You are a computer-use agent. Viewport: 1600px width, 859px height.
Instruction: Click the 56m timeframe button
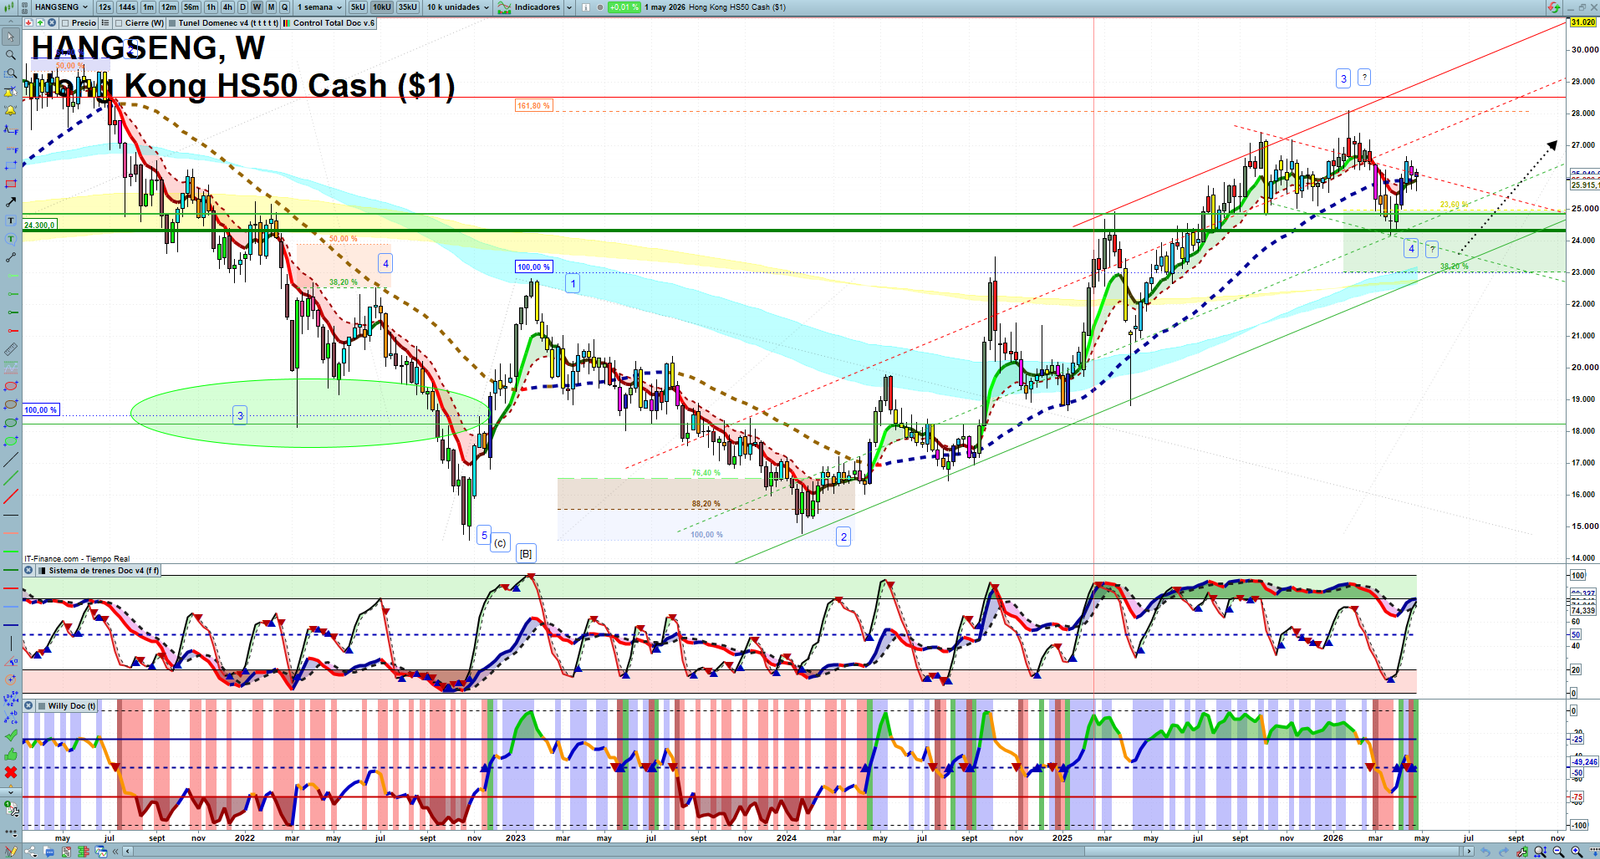(x=191, y=7)
